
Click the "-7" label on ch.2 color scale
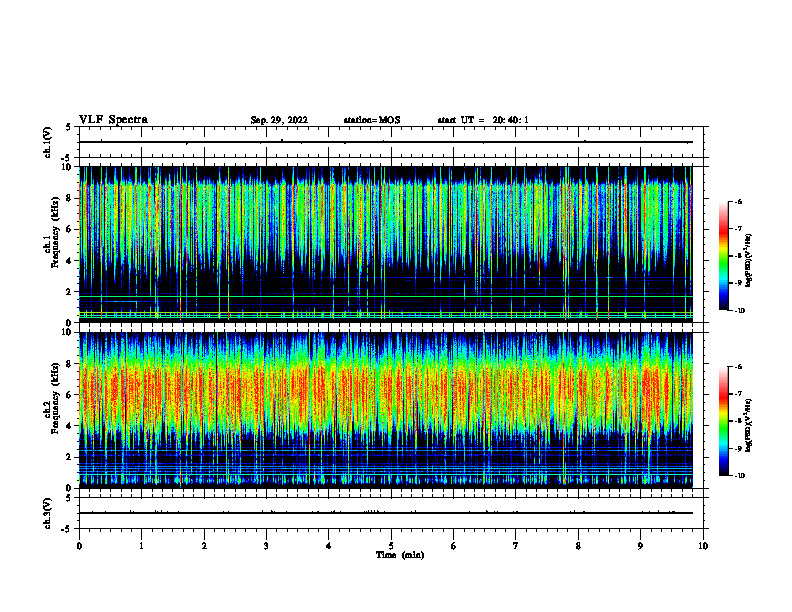coord(738,394)
